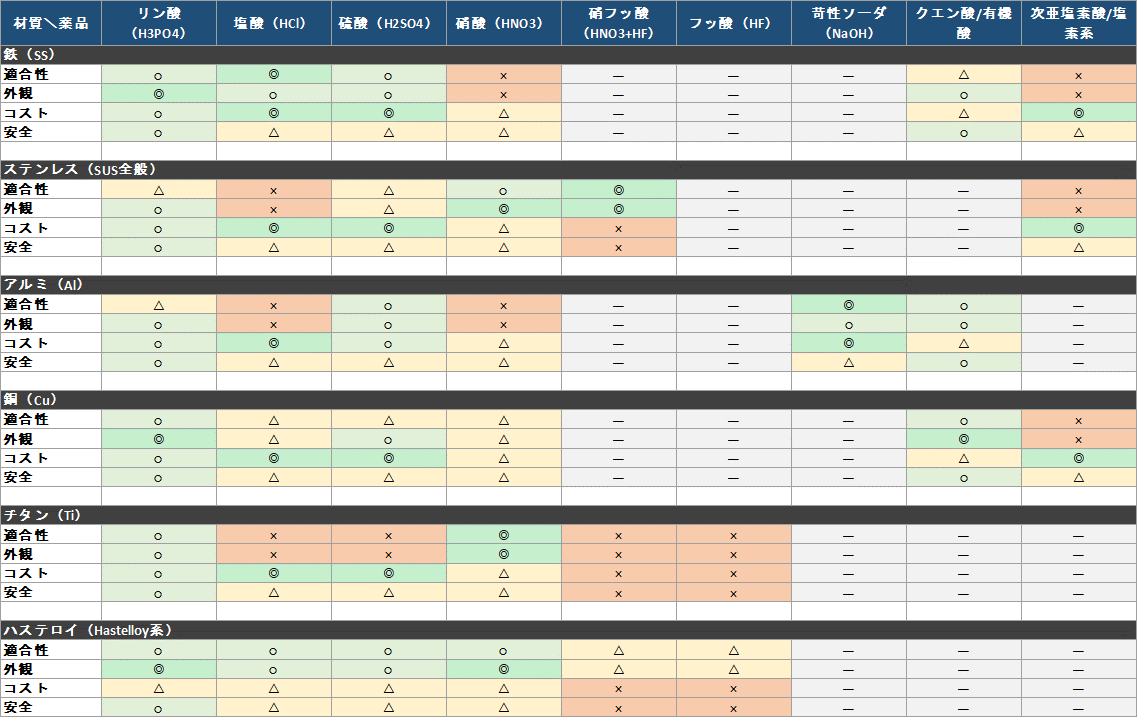Click the 次亜塩素酸/塩素系 column header
Screen dimensions: 1138x718
pos(1078,23)
